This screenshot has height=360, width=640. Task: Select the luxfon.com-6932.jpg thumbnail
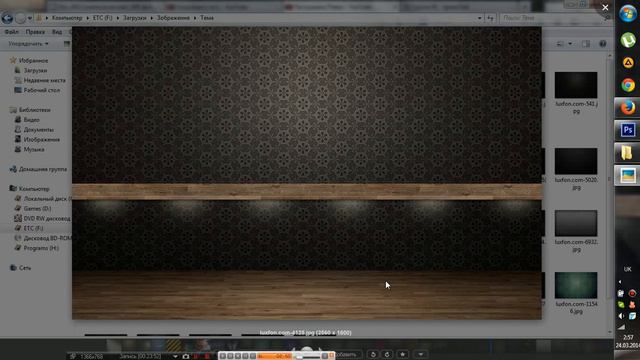pos(576,223)
